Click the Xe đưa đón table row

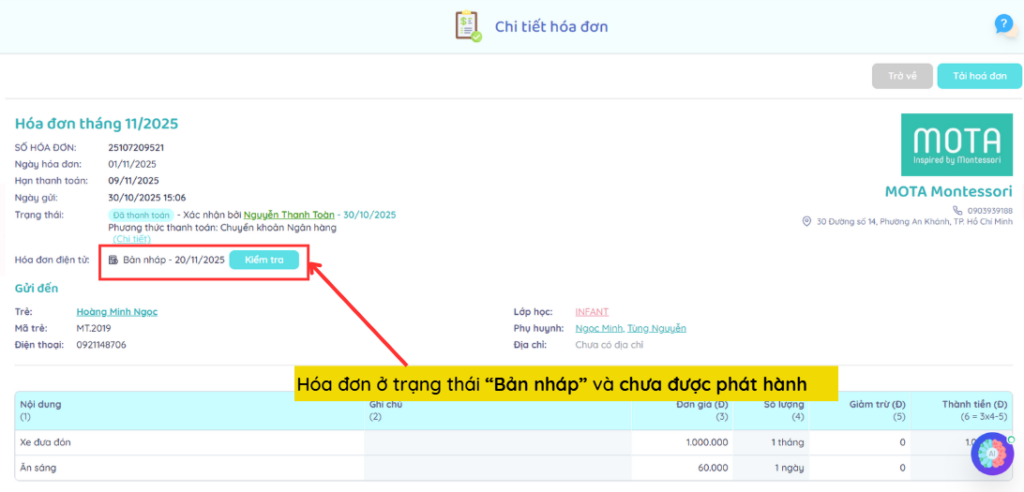(x=190, y=442)
